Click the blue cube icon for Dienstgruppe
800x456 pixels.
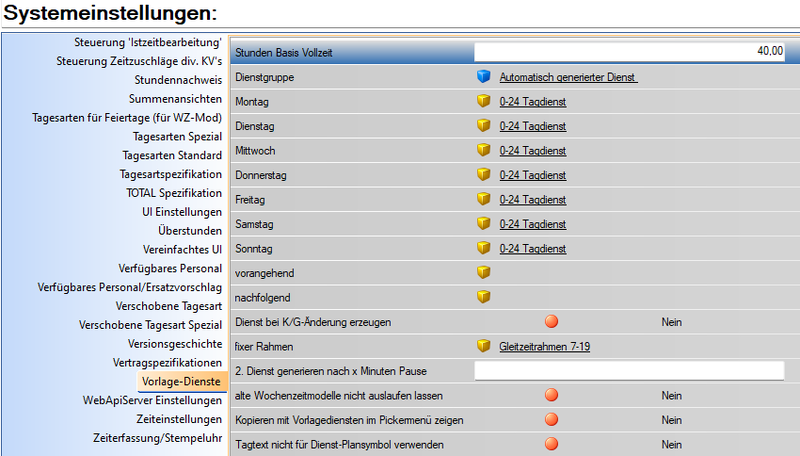point(483,77)
